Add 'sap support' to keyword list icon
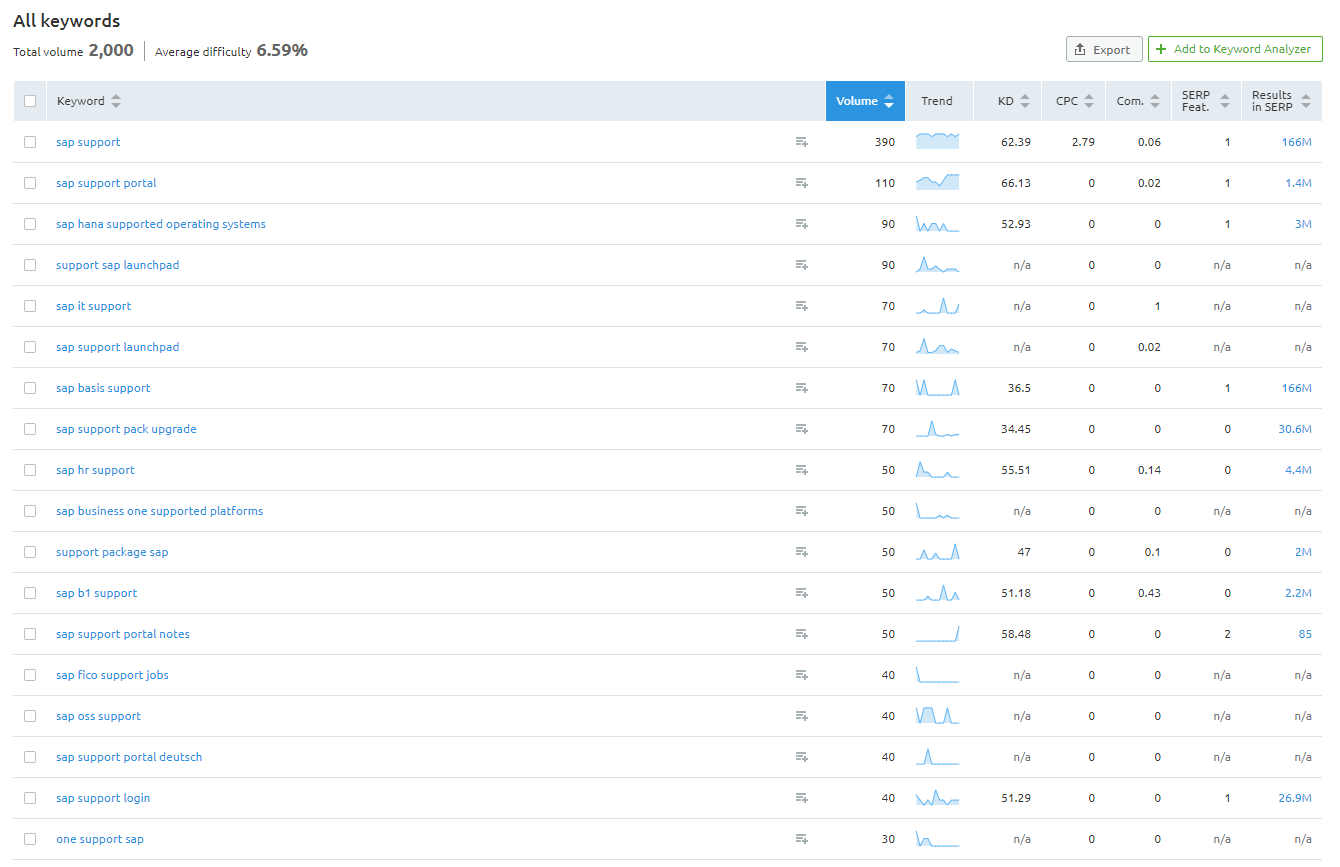Screen dimensions: 1340x867 pyautogui.click(x=801, y=142)
